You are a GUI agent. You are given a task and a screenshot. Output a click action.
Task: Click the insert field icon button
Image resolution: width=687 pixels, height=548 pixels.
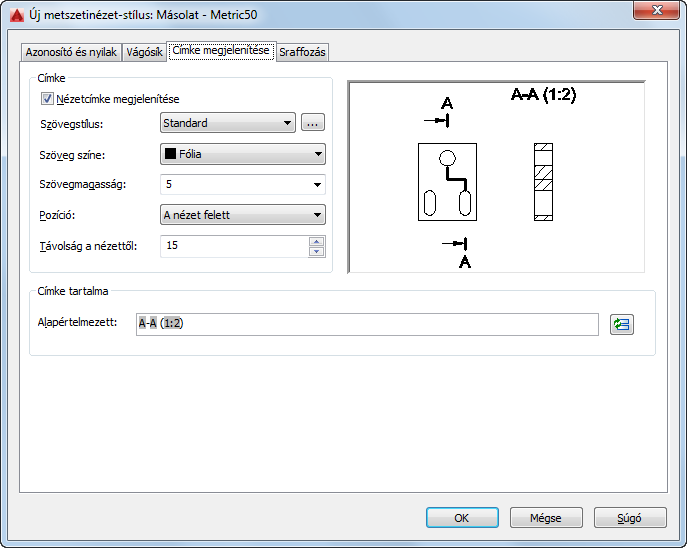coord(621,325)
